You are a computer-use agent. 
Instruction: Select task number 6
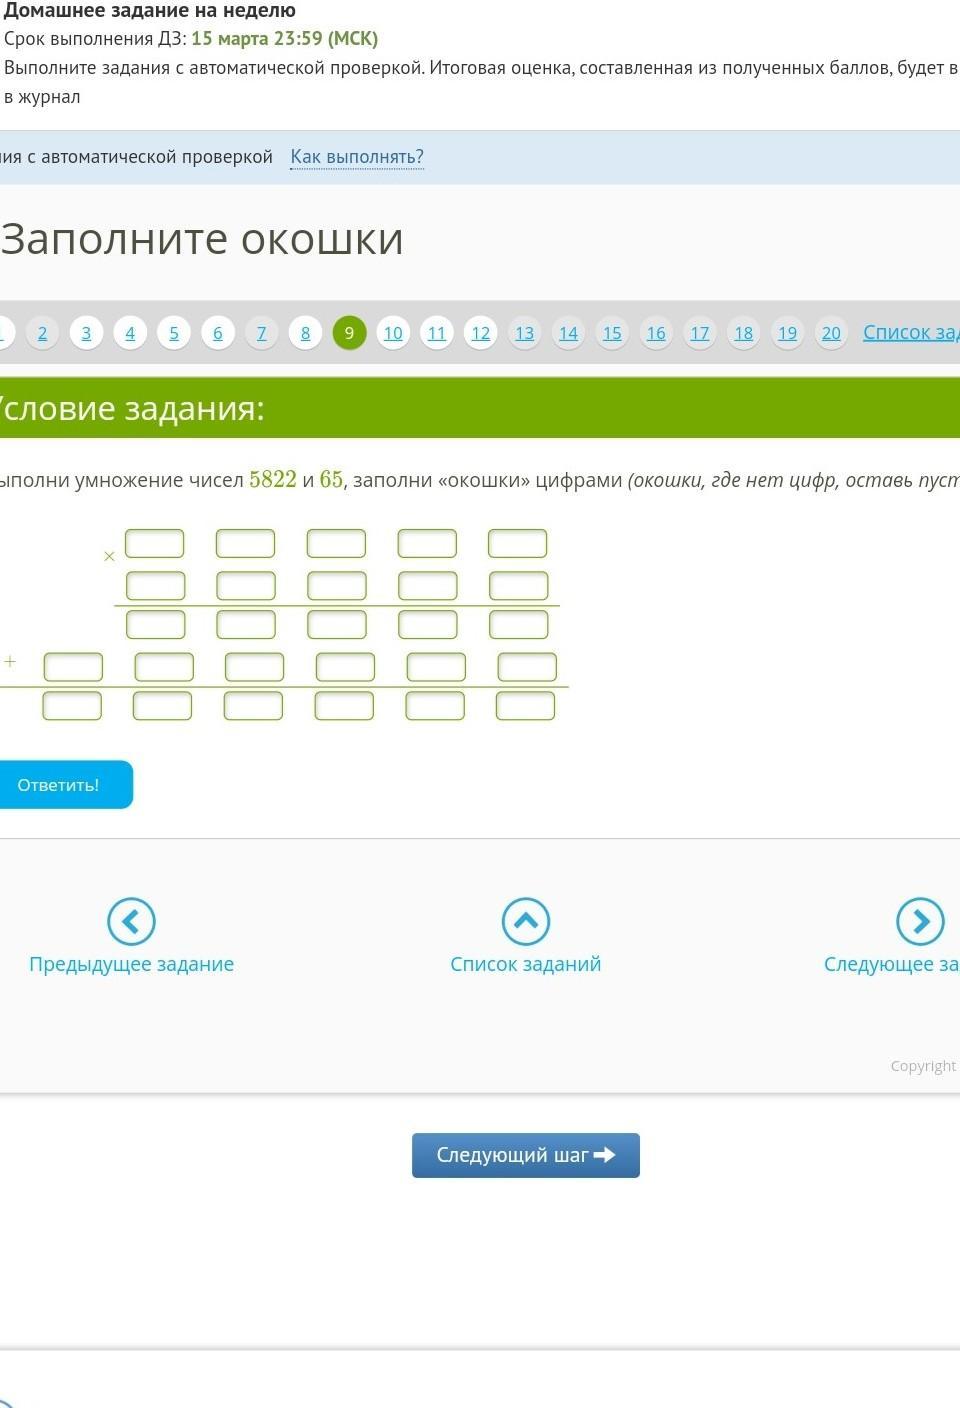click(218, 333)
